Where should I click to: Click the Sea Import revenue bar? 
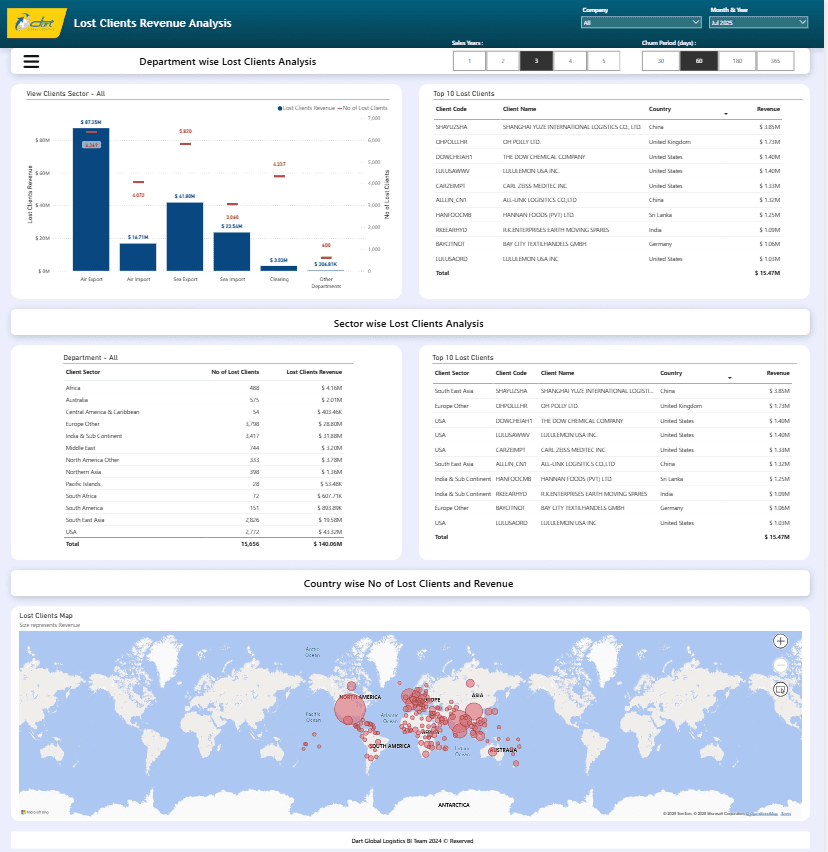pyautogui.click(x=232, y=252)
